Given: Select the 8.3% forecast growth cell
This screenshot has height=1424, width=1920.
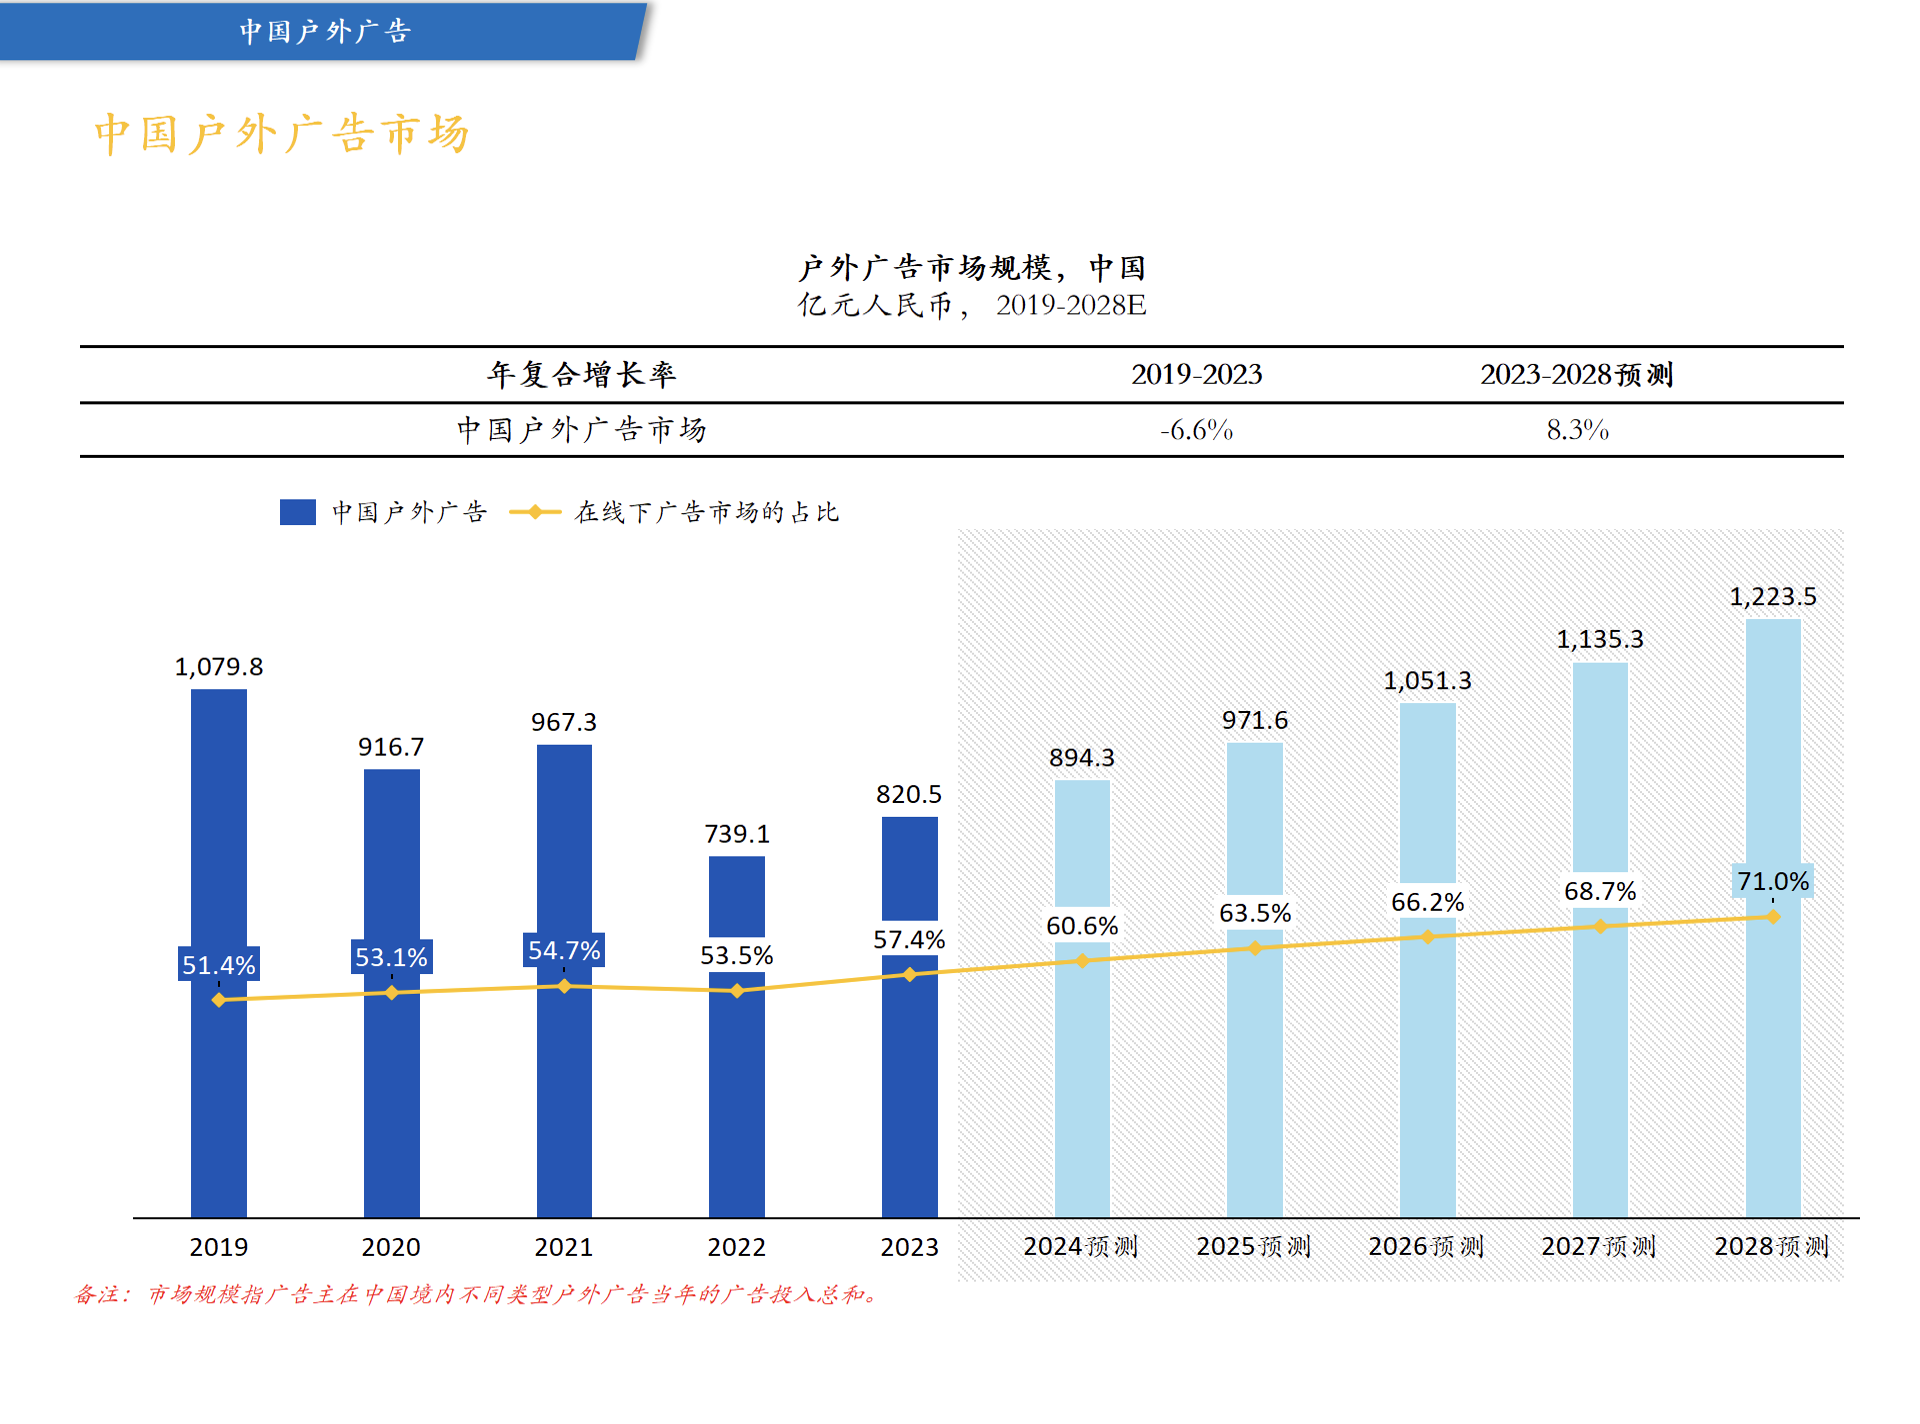Looking at the screenshot, I should [x=1577, y=430].
